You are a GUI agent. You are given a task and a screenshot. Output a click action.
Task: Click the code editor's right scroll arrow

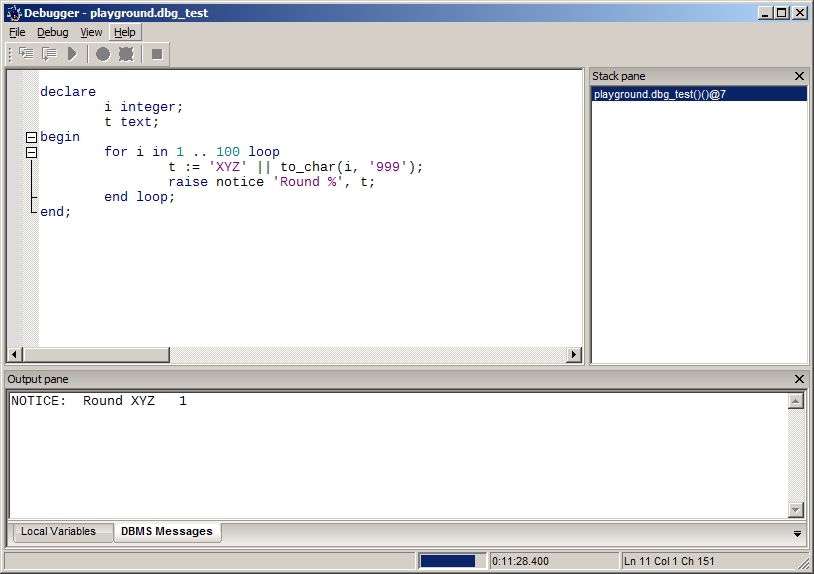(574, 354)
